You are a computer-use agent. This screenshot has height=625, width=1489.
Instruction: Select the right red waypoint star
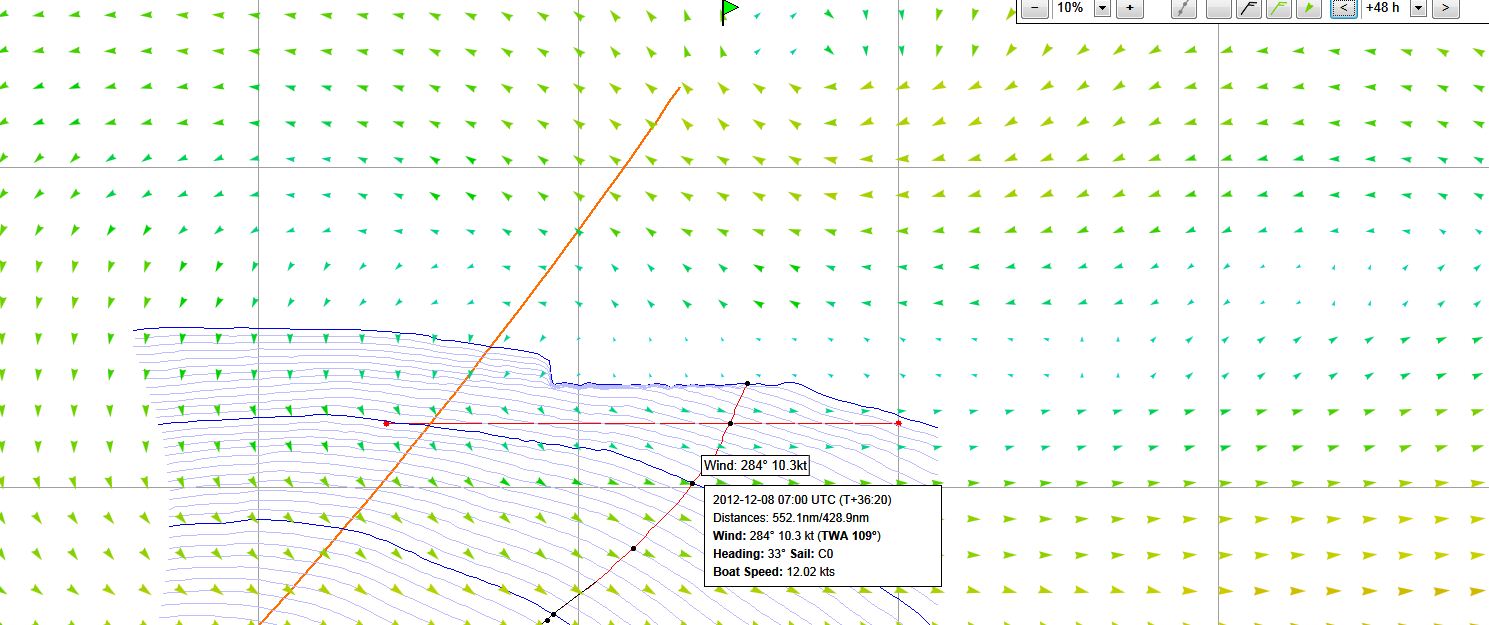tap(898, 423)
